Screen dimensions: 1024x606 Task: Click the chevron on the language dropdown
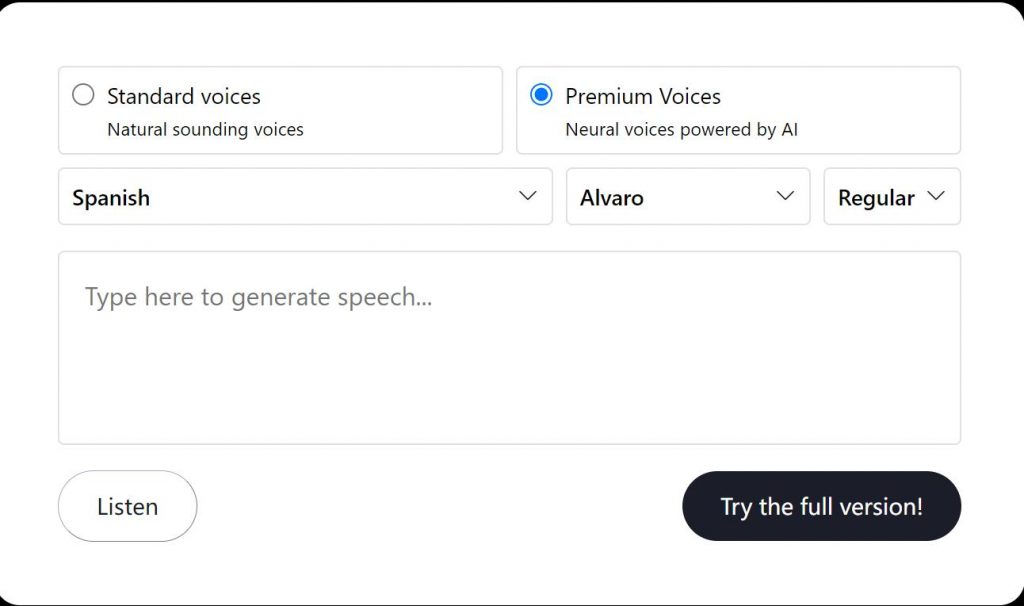[527, 197]
